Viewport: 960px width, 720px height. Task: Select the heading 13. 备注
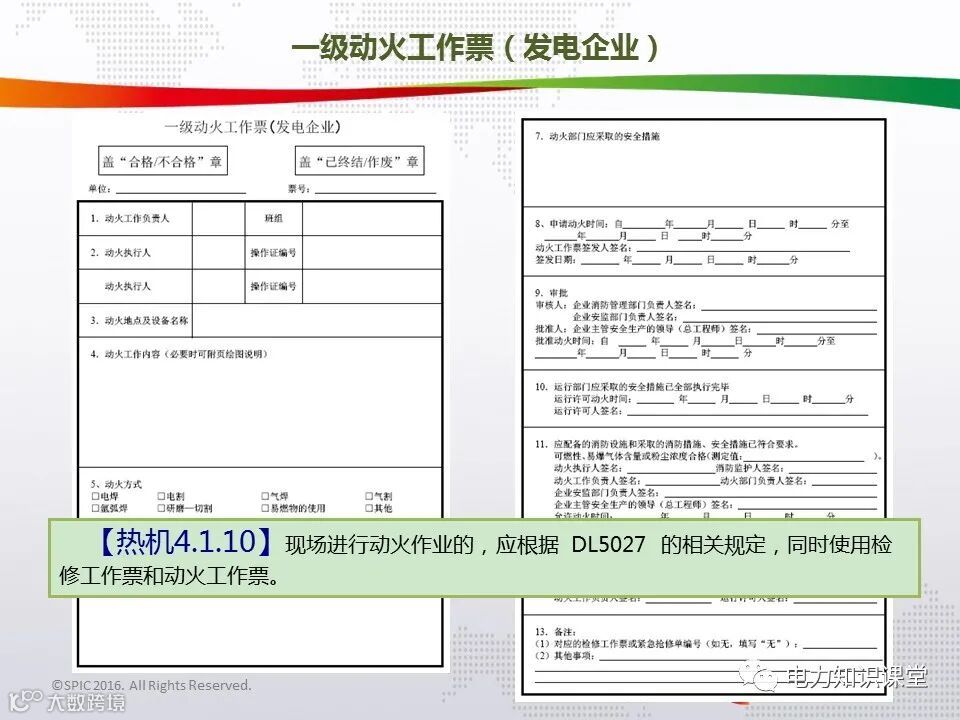555,632
